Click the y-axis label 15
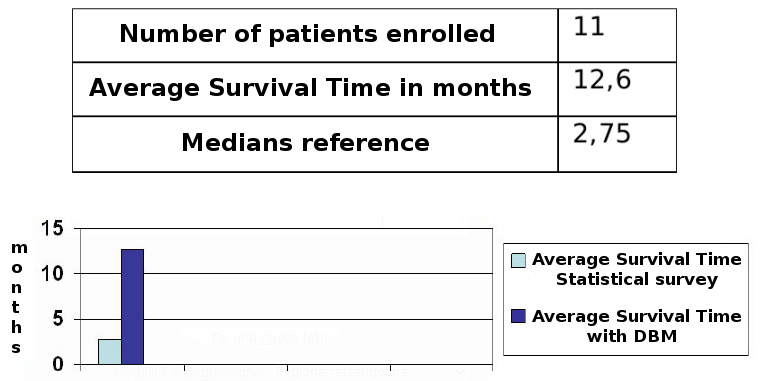The width and height of the screenshot is (760, 381). (x=53, y=228)
